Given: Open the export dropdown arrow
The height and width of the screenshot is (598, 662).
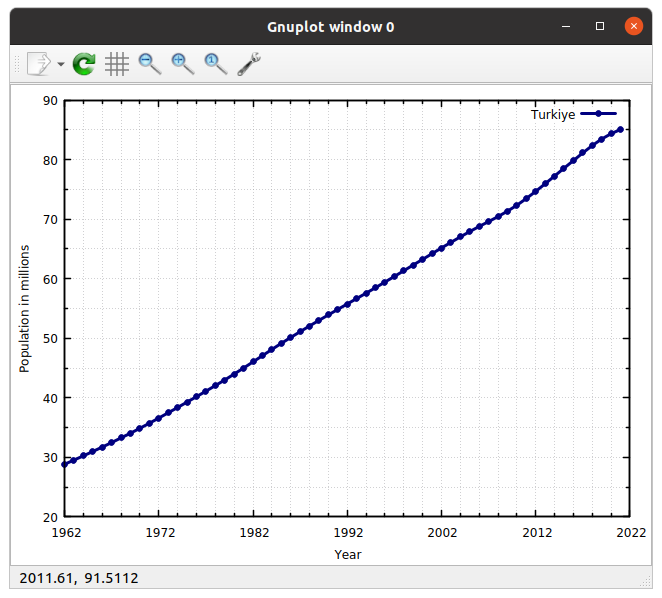Looking at the screenshot, I should pos(61,65).
